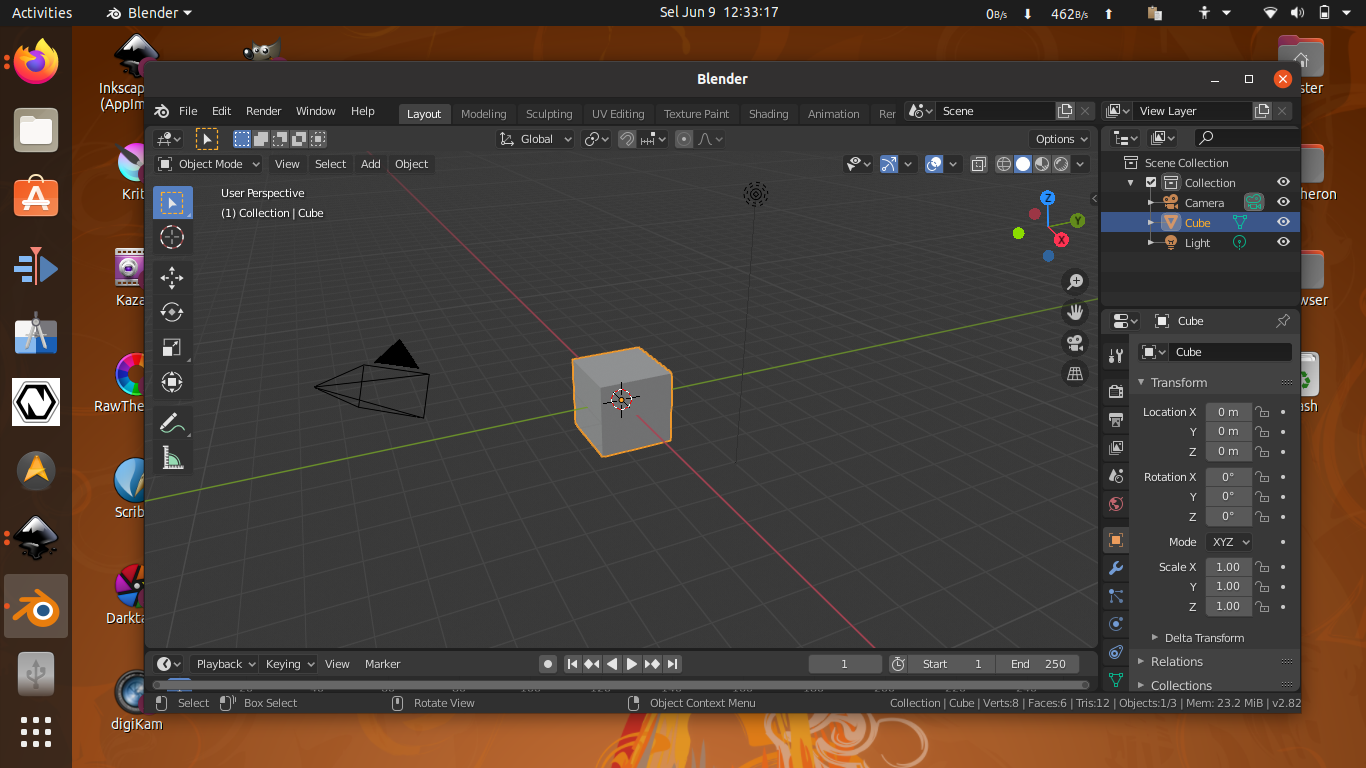Open the File menu
Screen dimensions: 1366x768
pyautogui.click(x=188, y=111)
